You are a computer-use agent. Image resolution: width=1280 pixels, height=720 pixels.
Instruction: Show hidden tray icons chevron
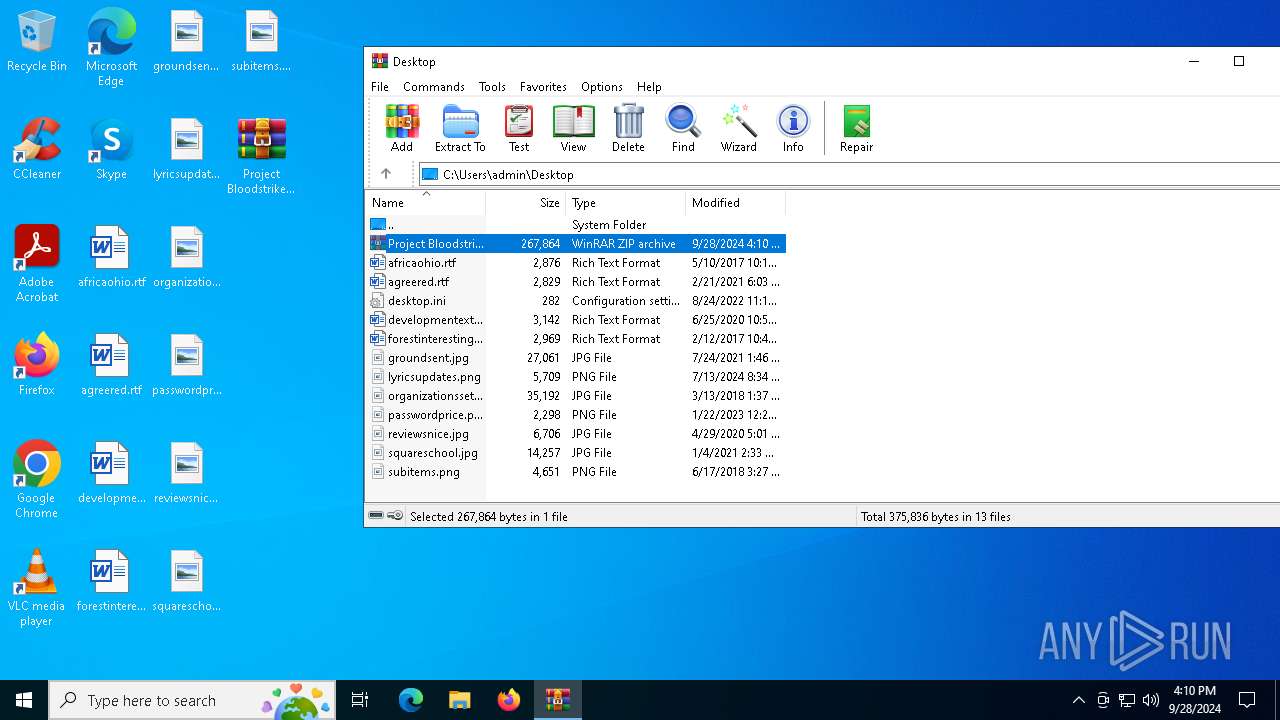pos(1078,700)
